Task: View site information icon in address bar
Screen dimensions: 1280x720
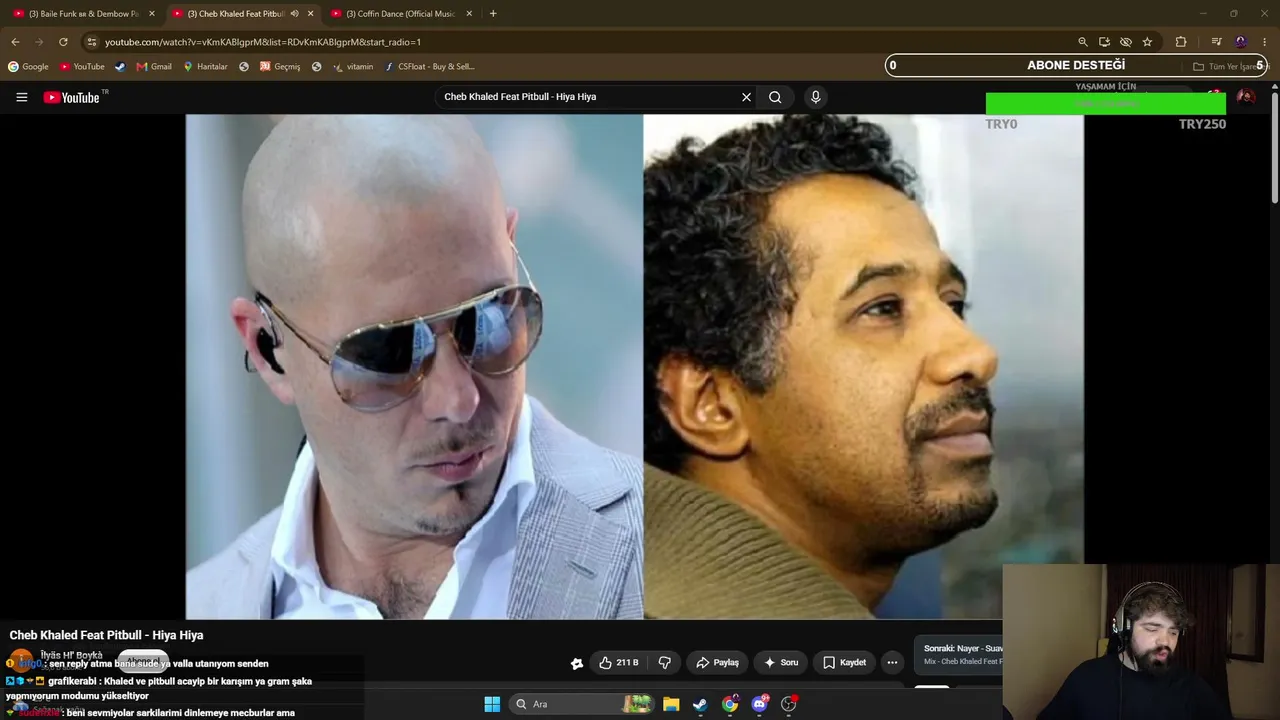Action: pyautogui.click(x=91, y=42)
